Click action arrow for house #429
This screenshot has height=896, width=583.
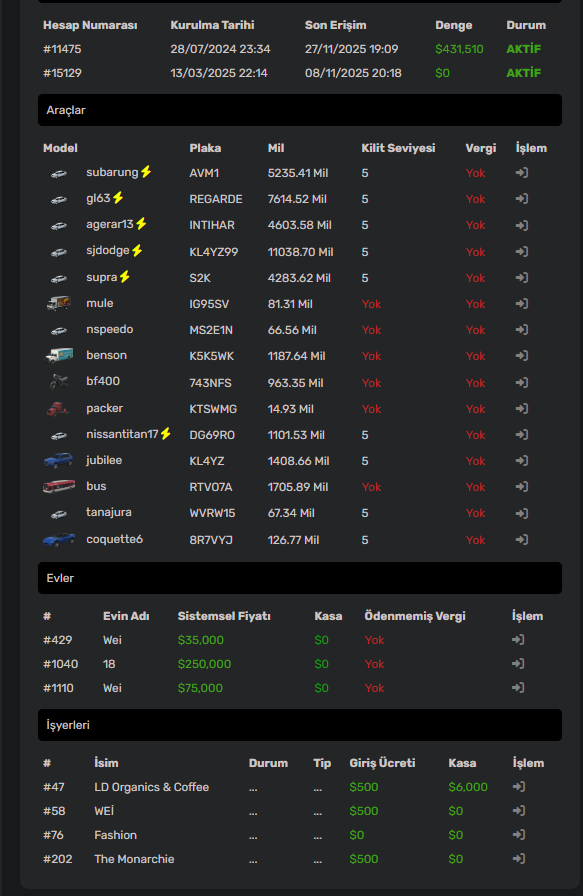coord(518,639)
